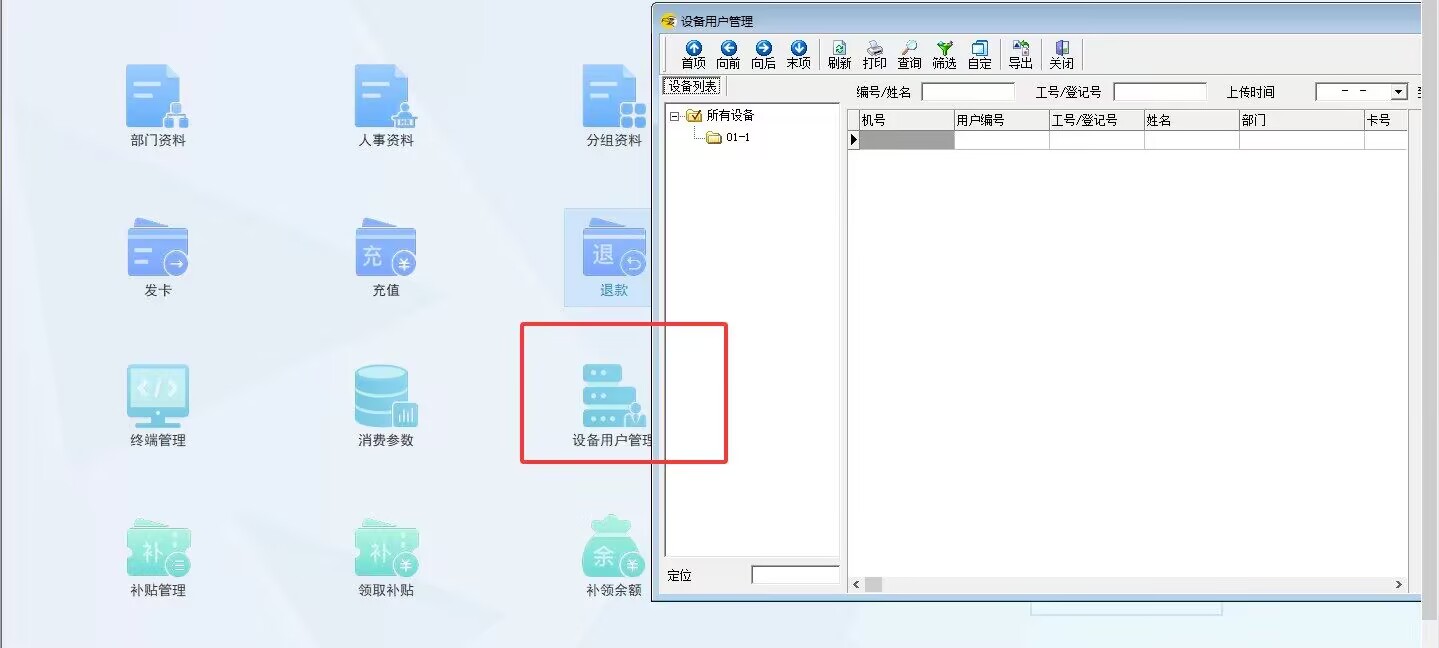
Task: Open the 自定 customize tool
Action: pos(979,54)
